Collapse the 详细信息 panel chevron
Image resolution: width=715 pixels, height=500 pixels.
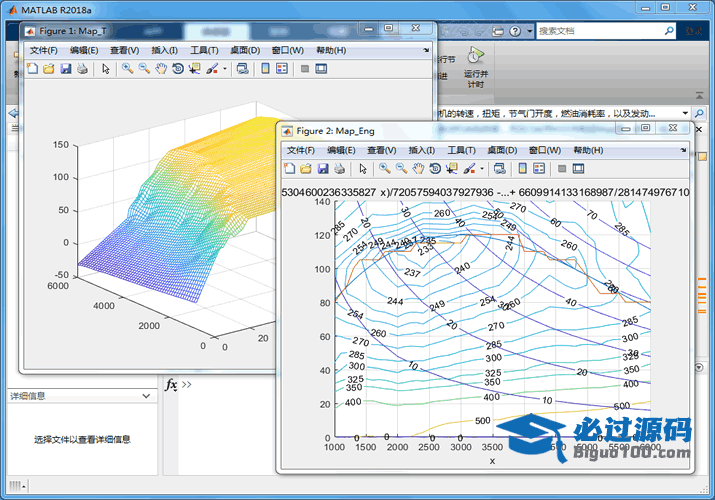tap(147, 396)
